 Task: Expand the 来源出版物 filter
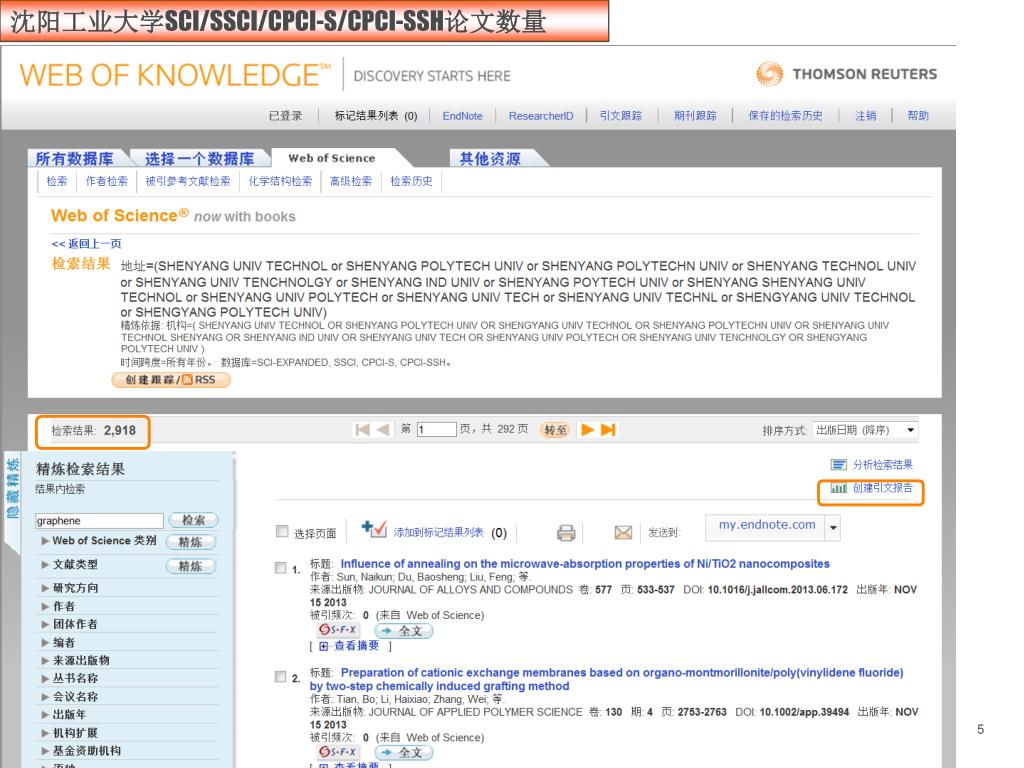(45, 660)
